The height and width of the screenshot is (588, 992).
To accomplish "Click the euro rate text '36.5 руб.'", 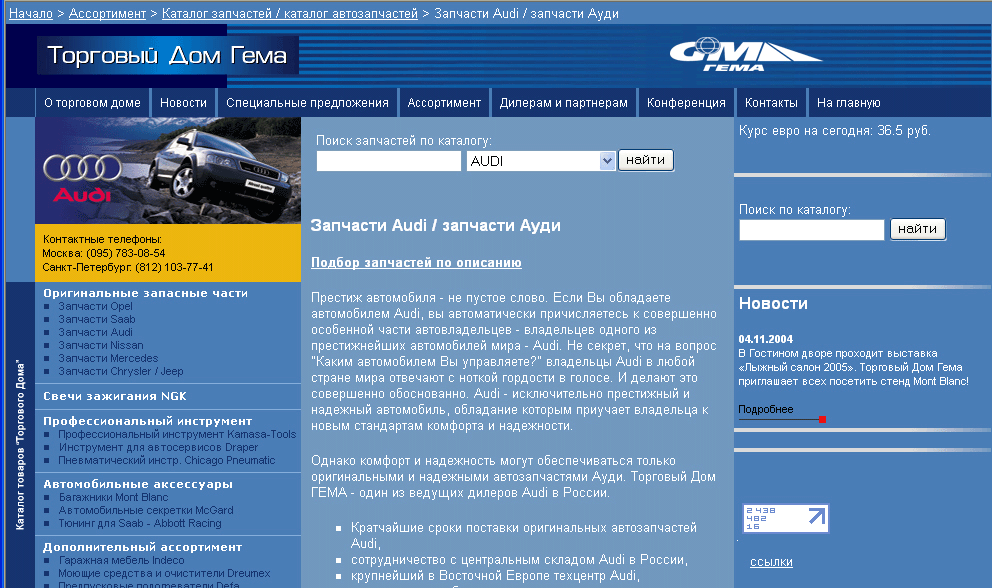I will (903, 131).
